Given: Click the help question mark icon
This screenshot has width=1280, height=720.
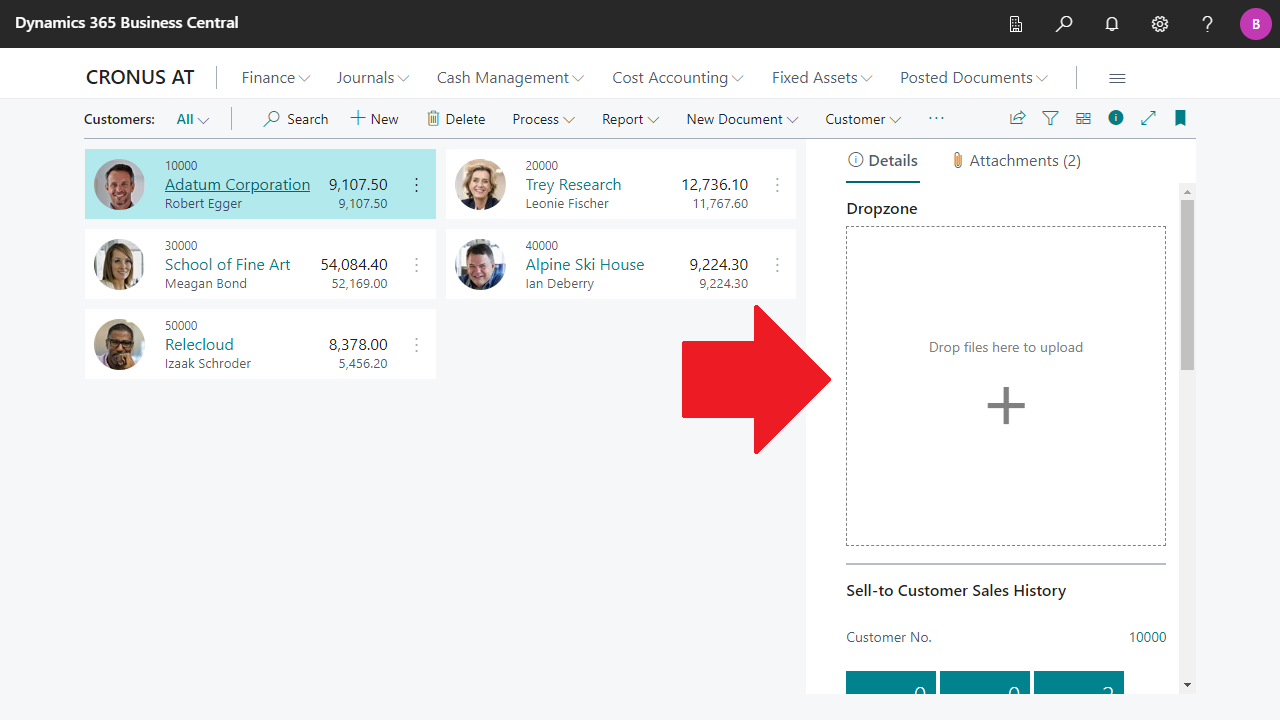Looking at the screenshot, I should pyautogui.click(x=1208, y=24).
